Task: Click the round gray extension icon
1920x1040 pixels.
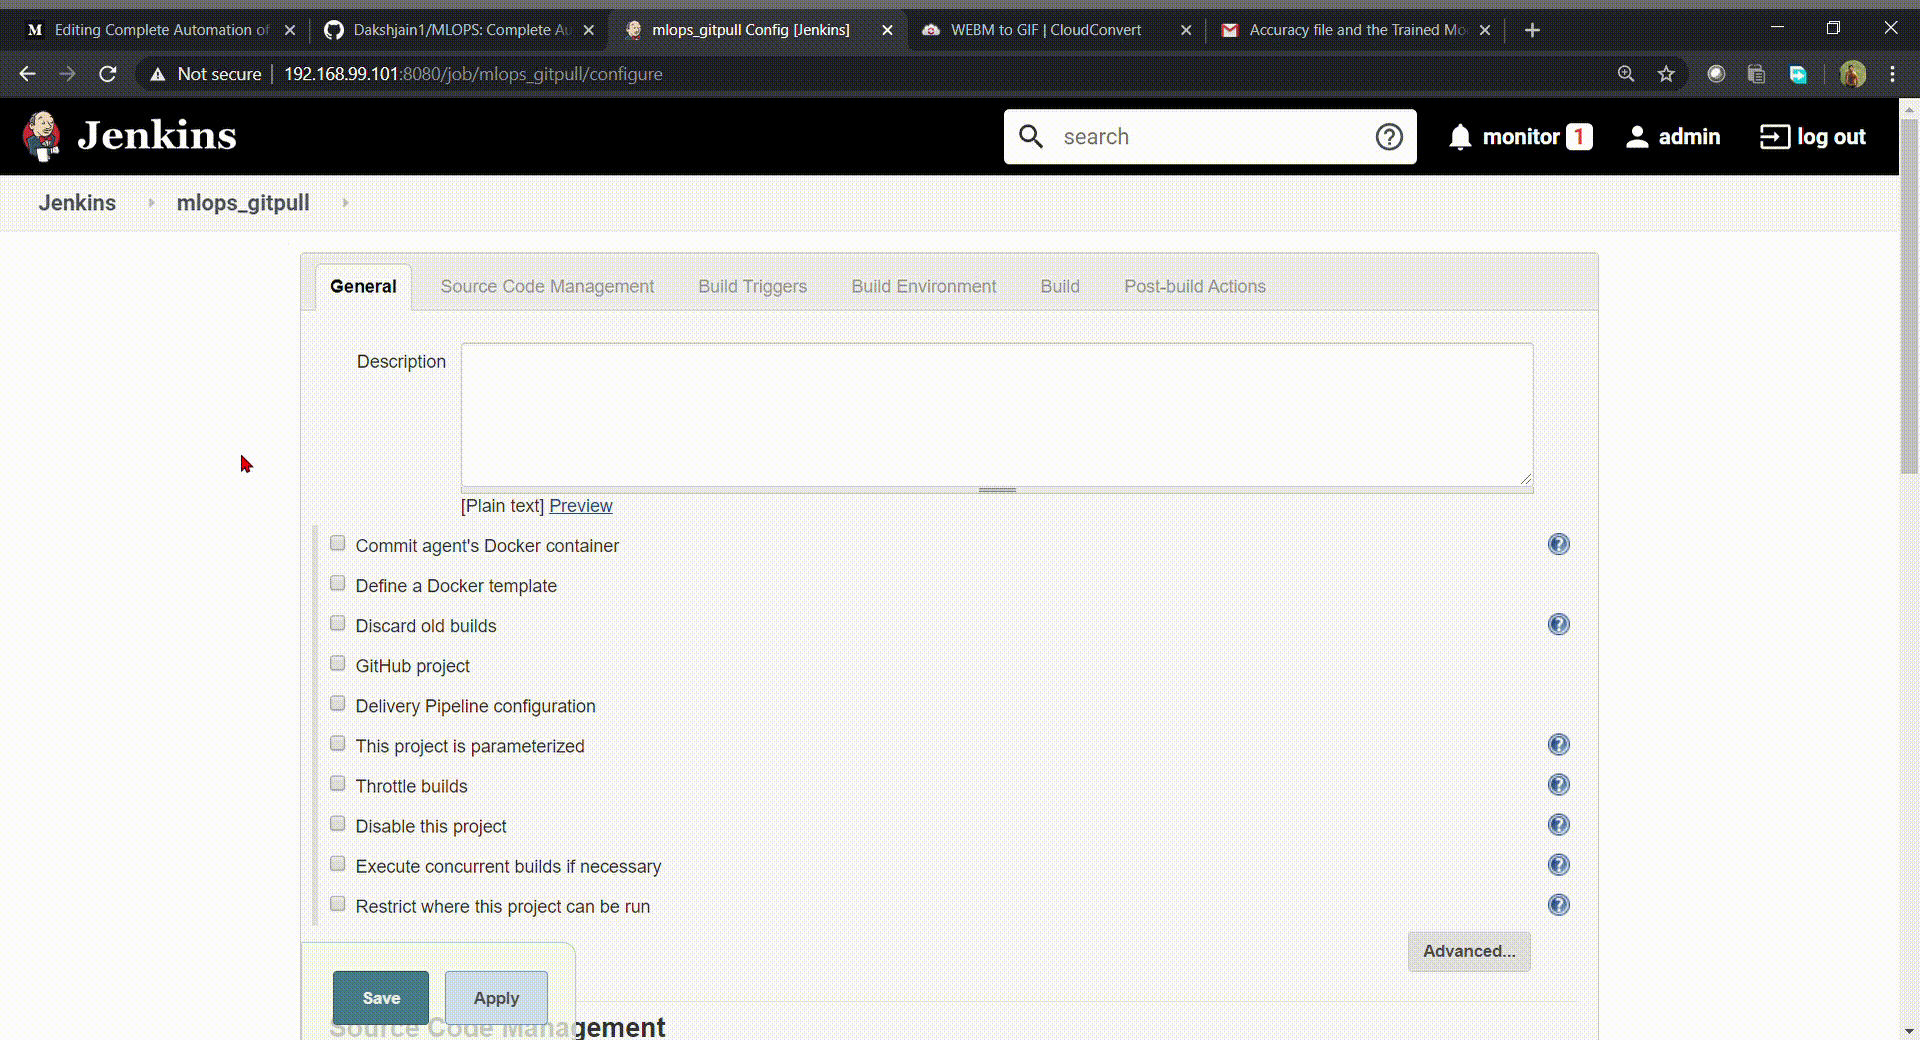Action: click(x=1716, y=74)
